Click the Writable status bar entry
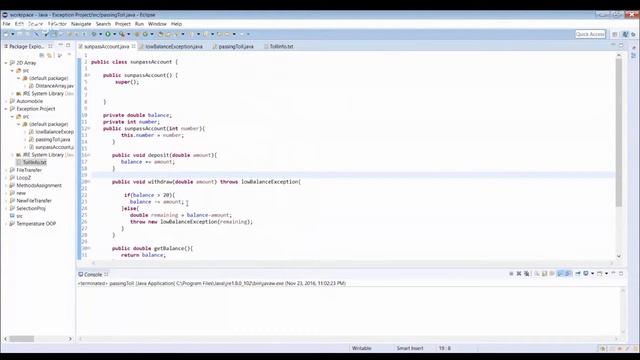Viewport: 640px width, 360px height. point(362,348)
